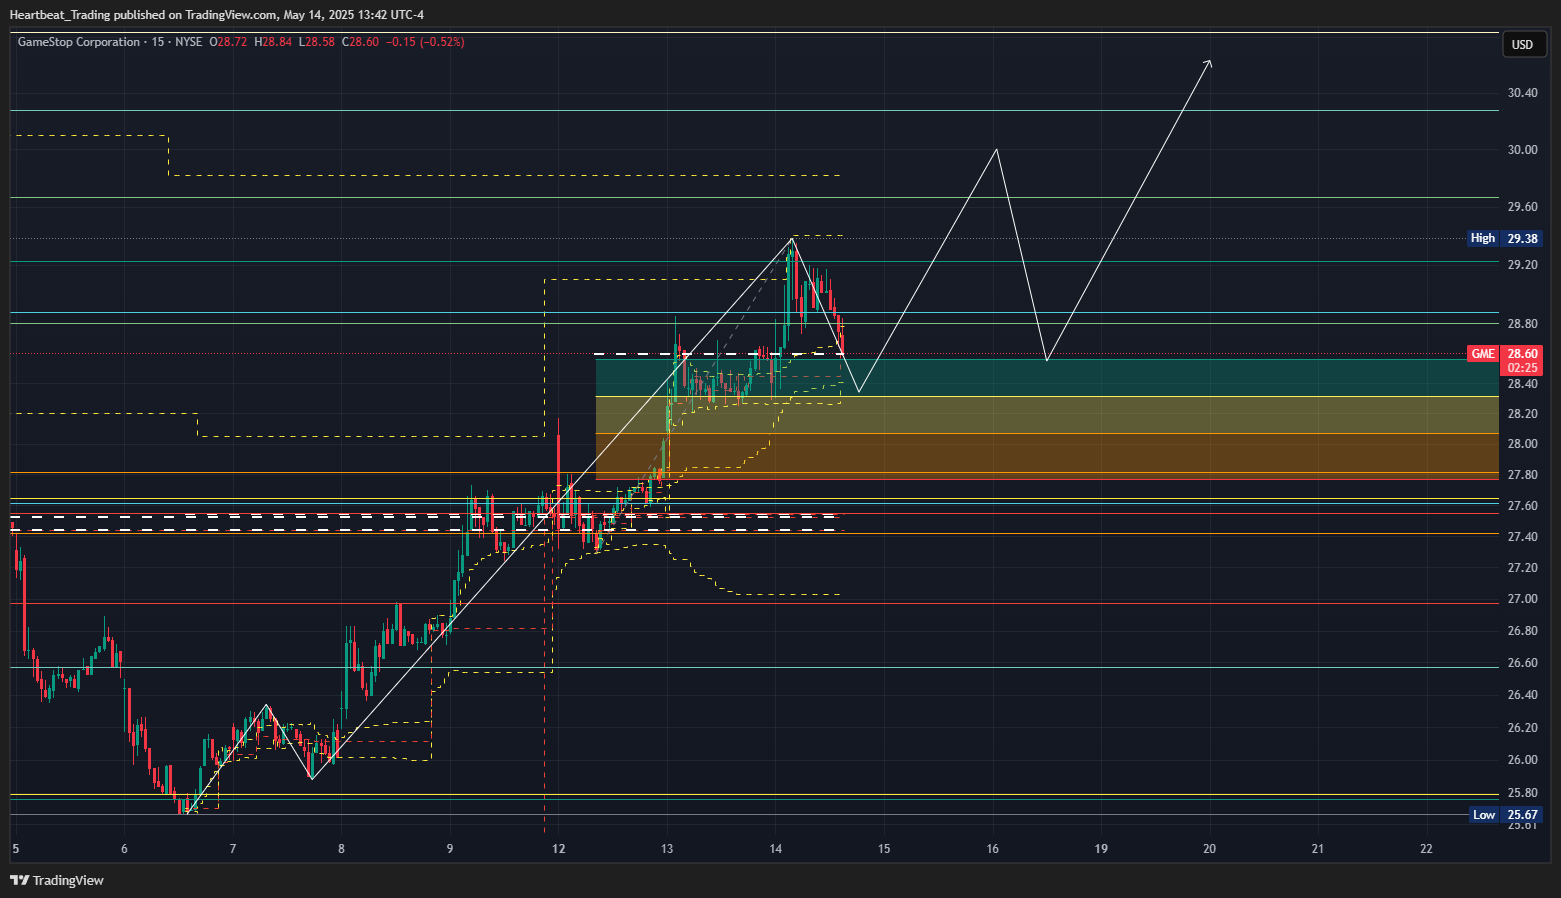Click the TradingView logo in footer
The height and width of the screenshot is (898, 1561).
[x=57, y=880]
